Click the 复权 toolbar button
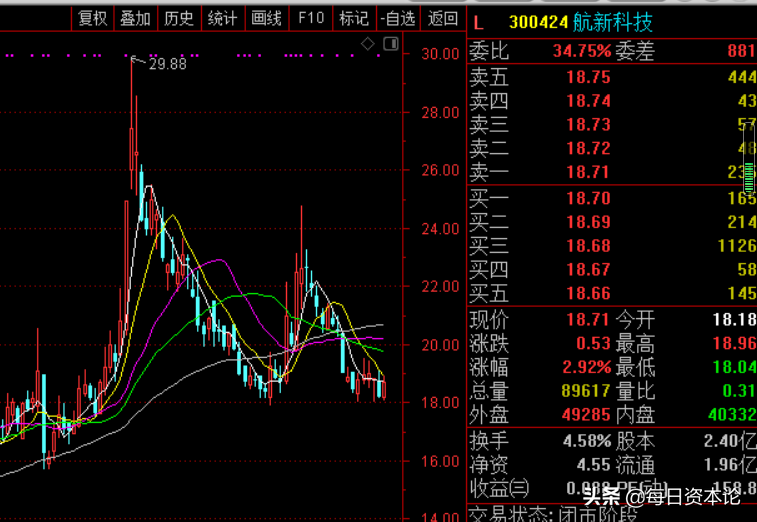 tap(93, 19)
